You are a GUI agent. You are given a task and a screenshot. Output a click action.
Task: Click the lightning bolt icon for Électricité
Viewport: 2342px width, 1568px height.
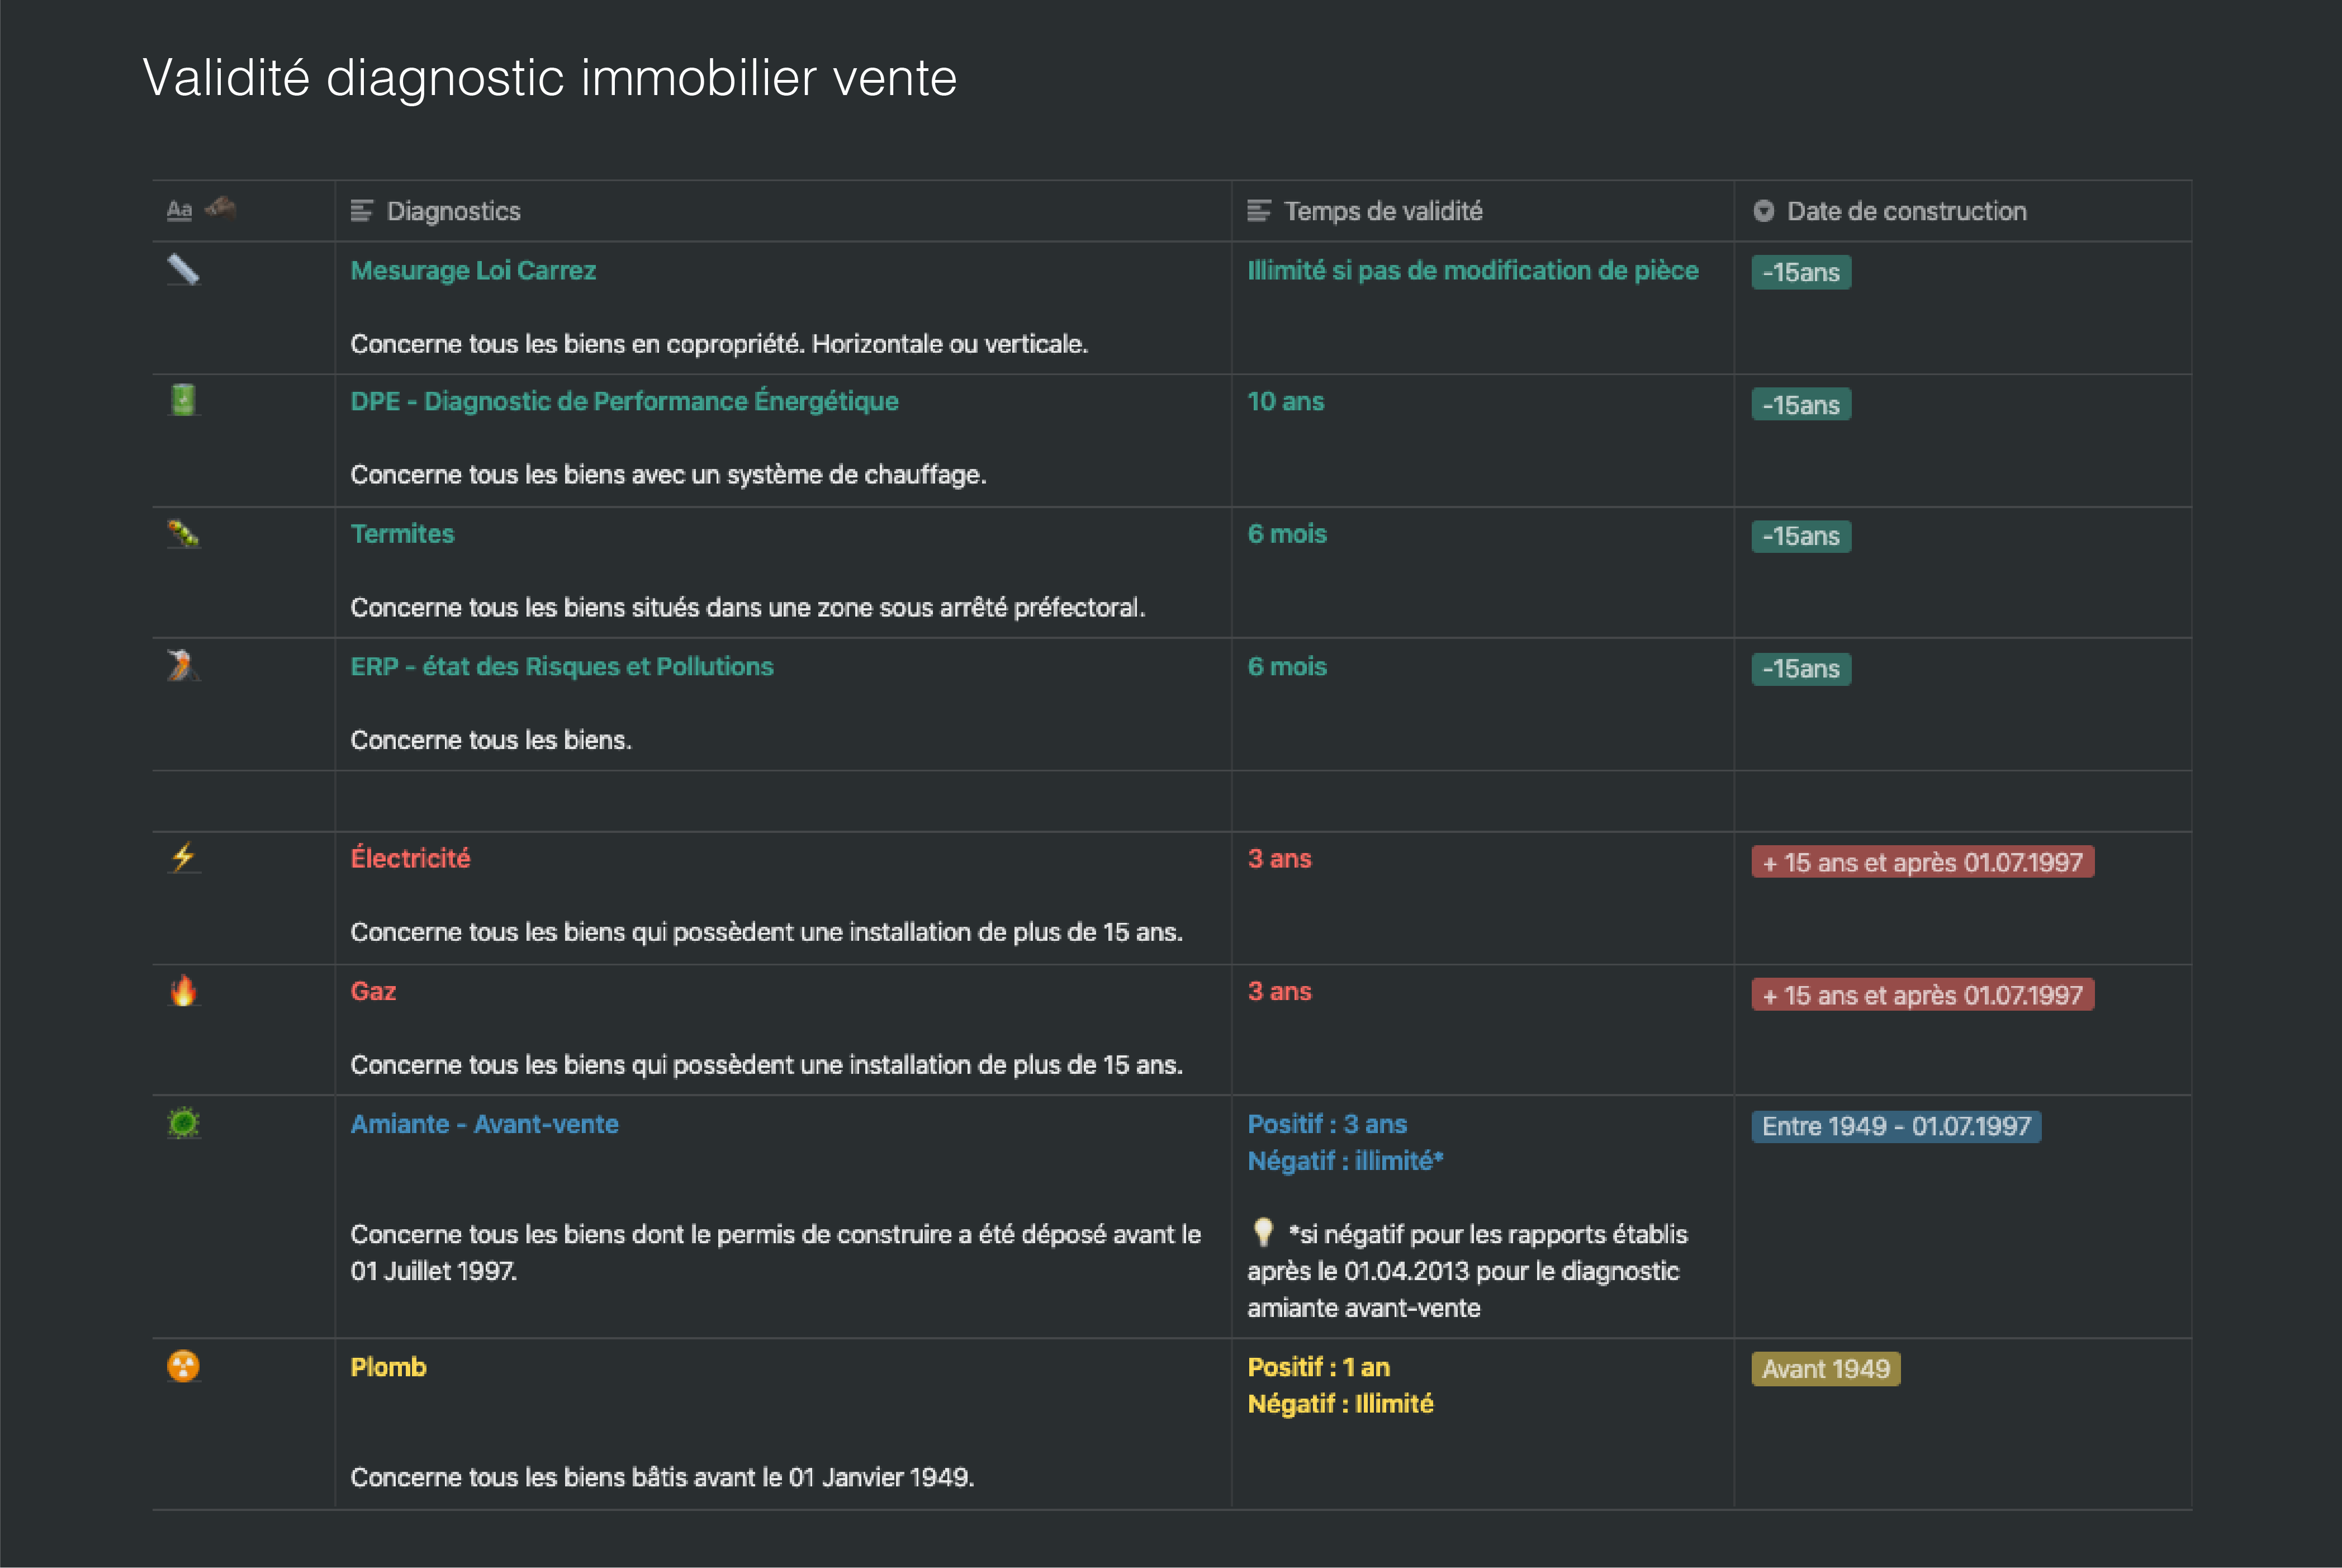point(183,858)
